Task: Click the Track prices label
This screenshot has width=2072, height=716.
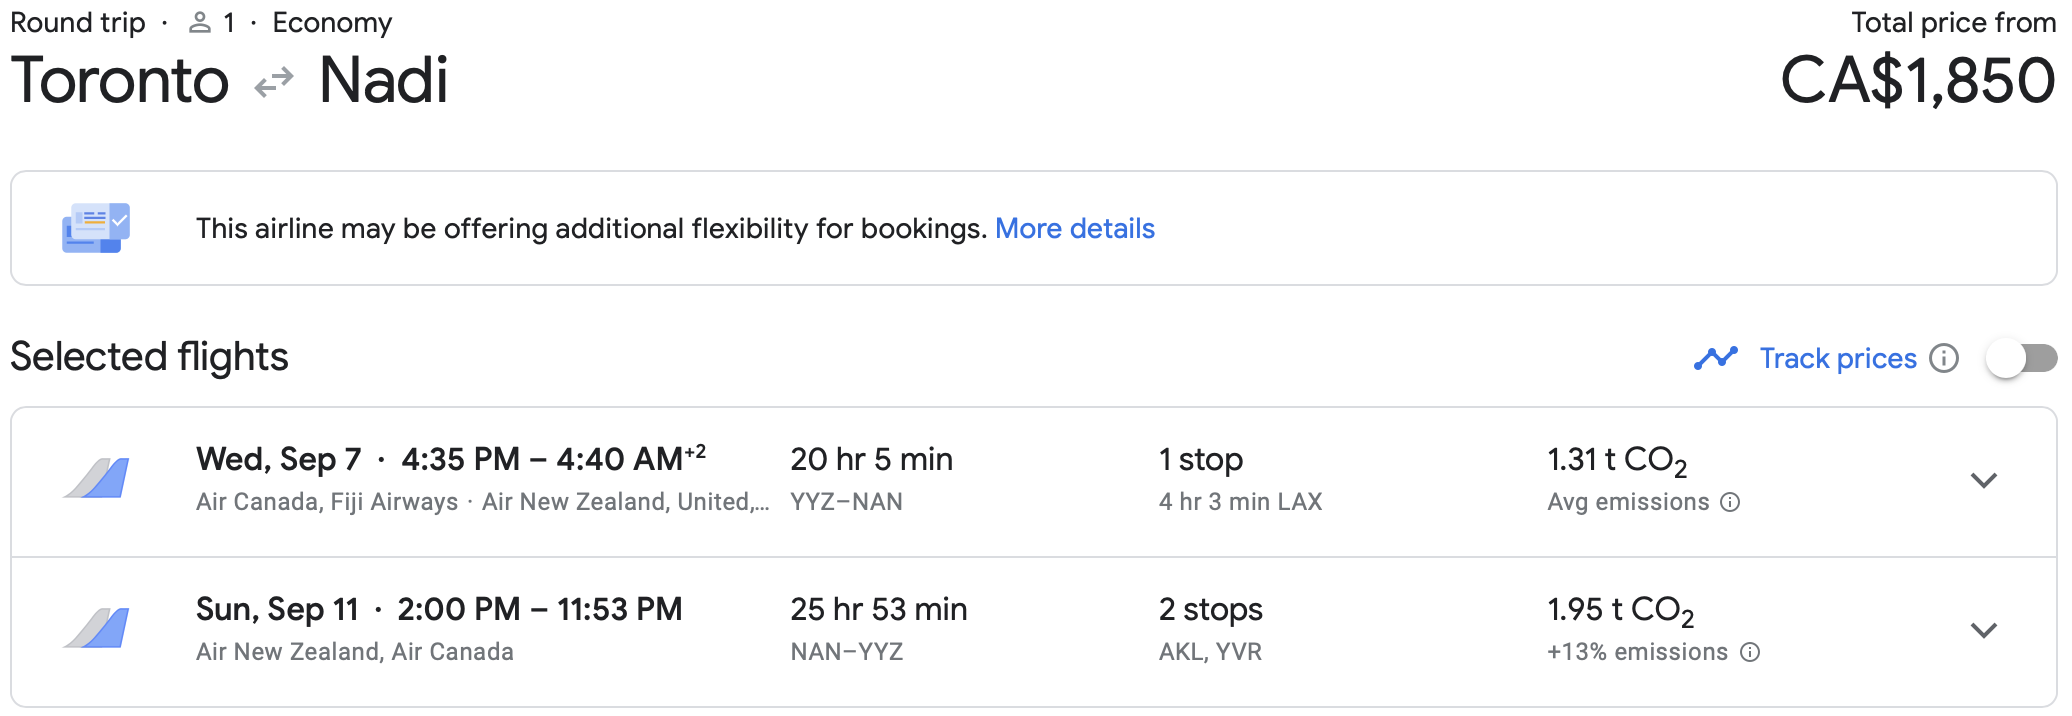Action: click(x=1837, y=358)
